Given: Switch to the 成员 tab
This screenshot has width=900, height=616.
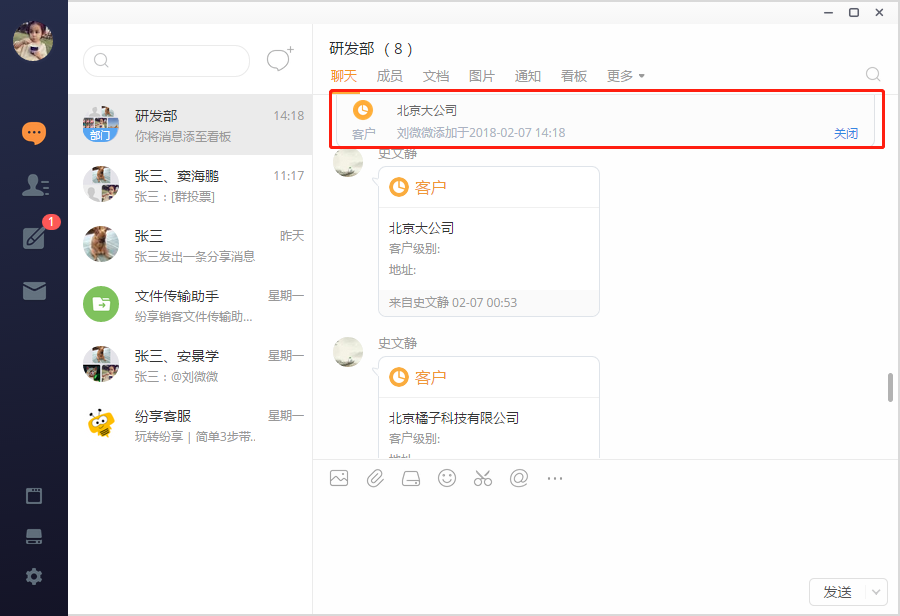Looking at the screenshot, I should [390, 76].
